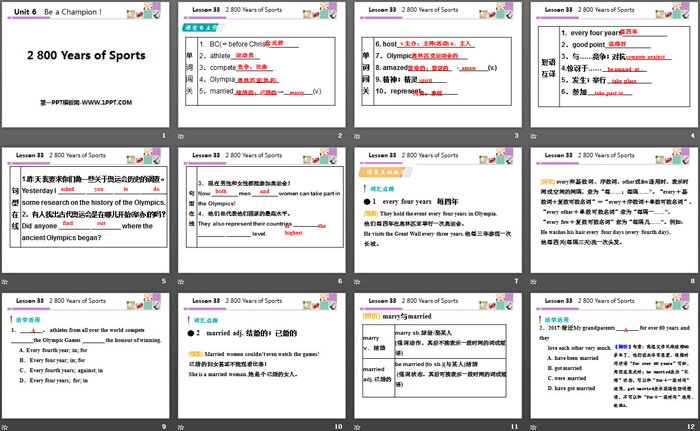Select slide 7 explaining 'every four years'
Viewport: 700px width, 431px height.
438,210
